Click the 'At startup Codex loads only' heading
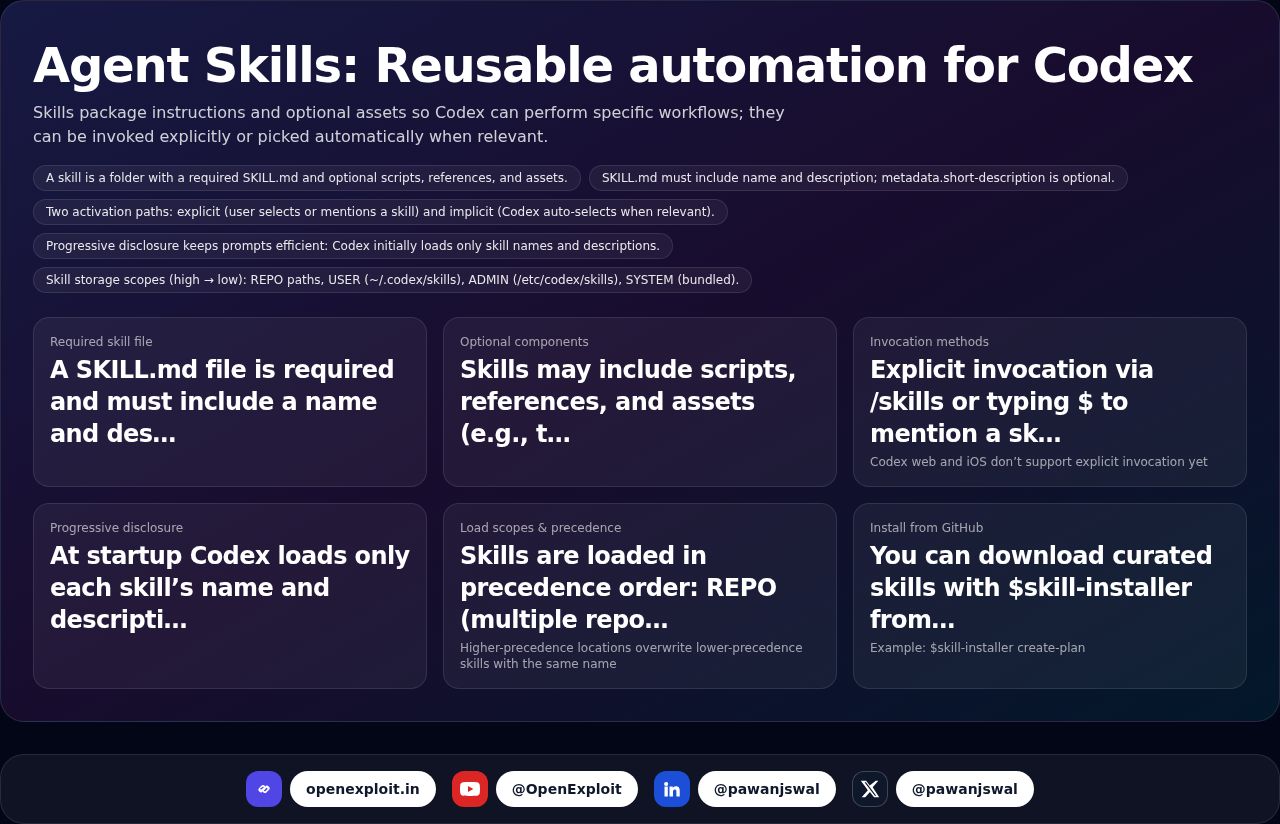 click(230, 587)
